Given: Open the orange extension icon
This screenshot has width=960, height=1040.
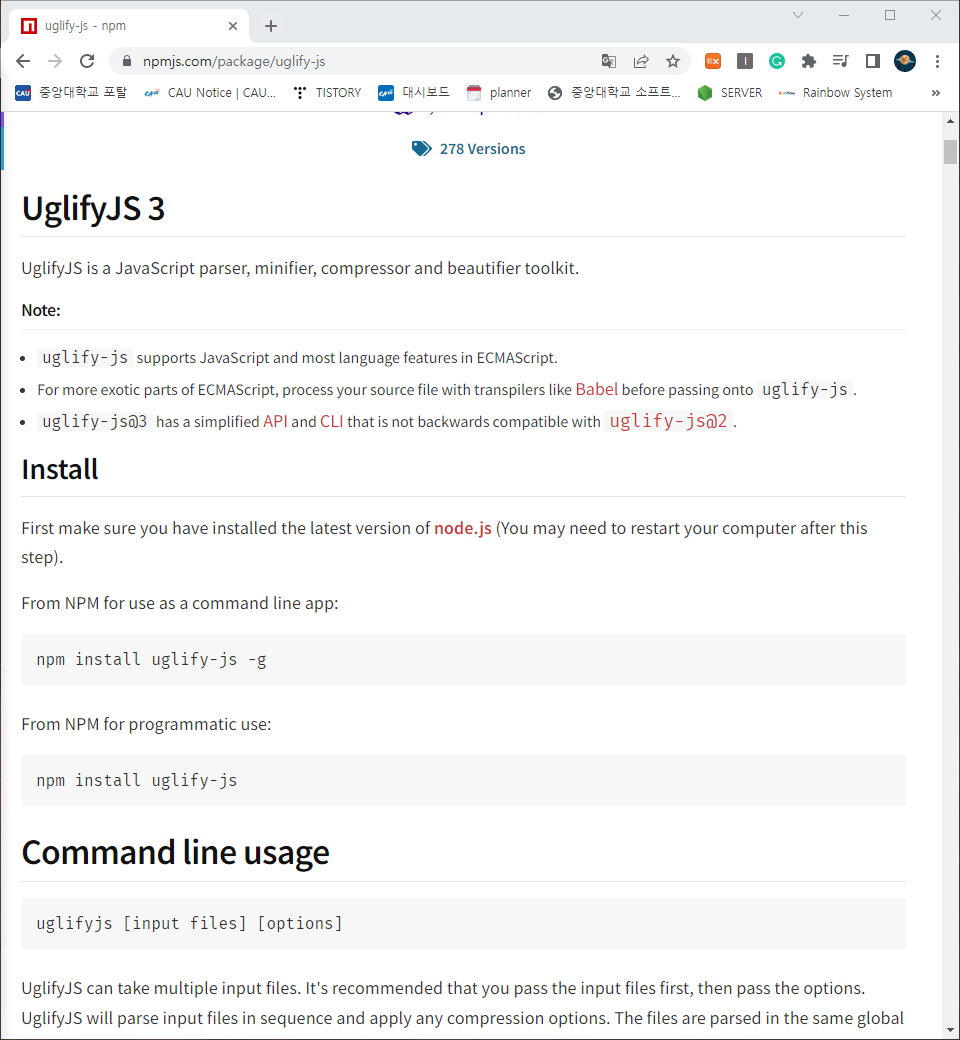Looking at the screenshot, I should coord(713,61).
